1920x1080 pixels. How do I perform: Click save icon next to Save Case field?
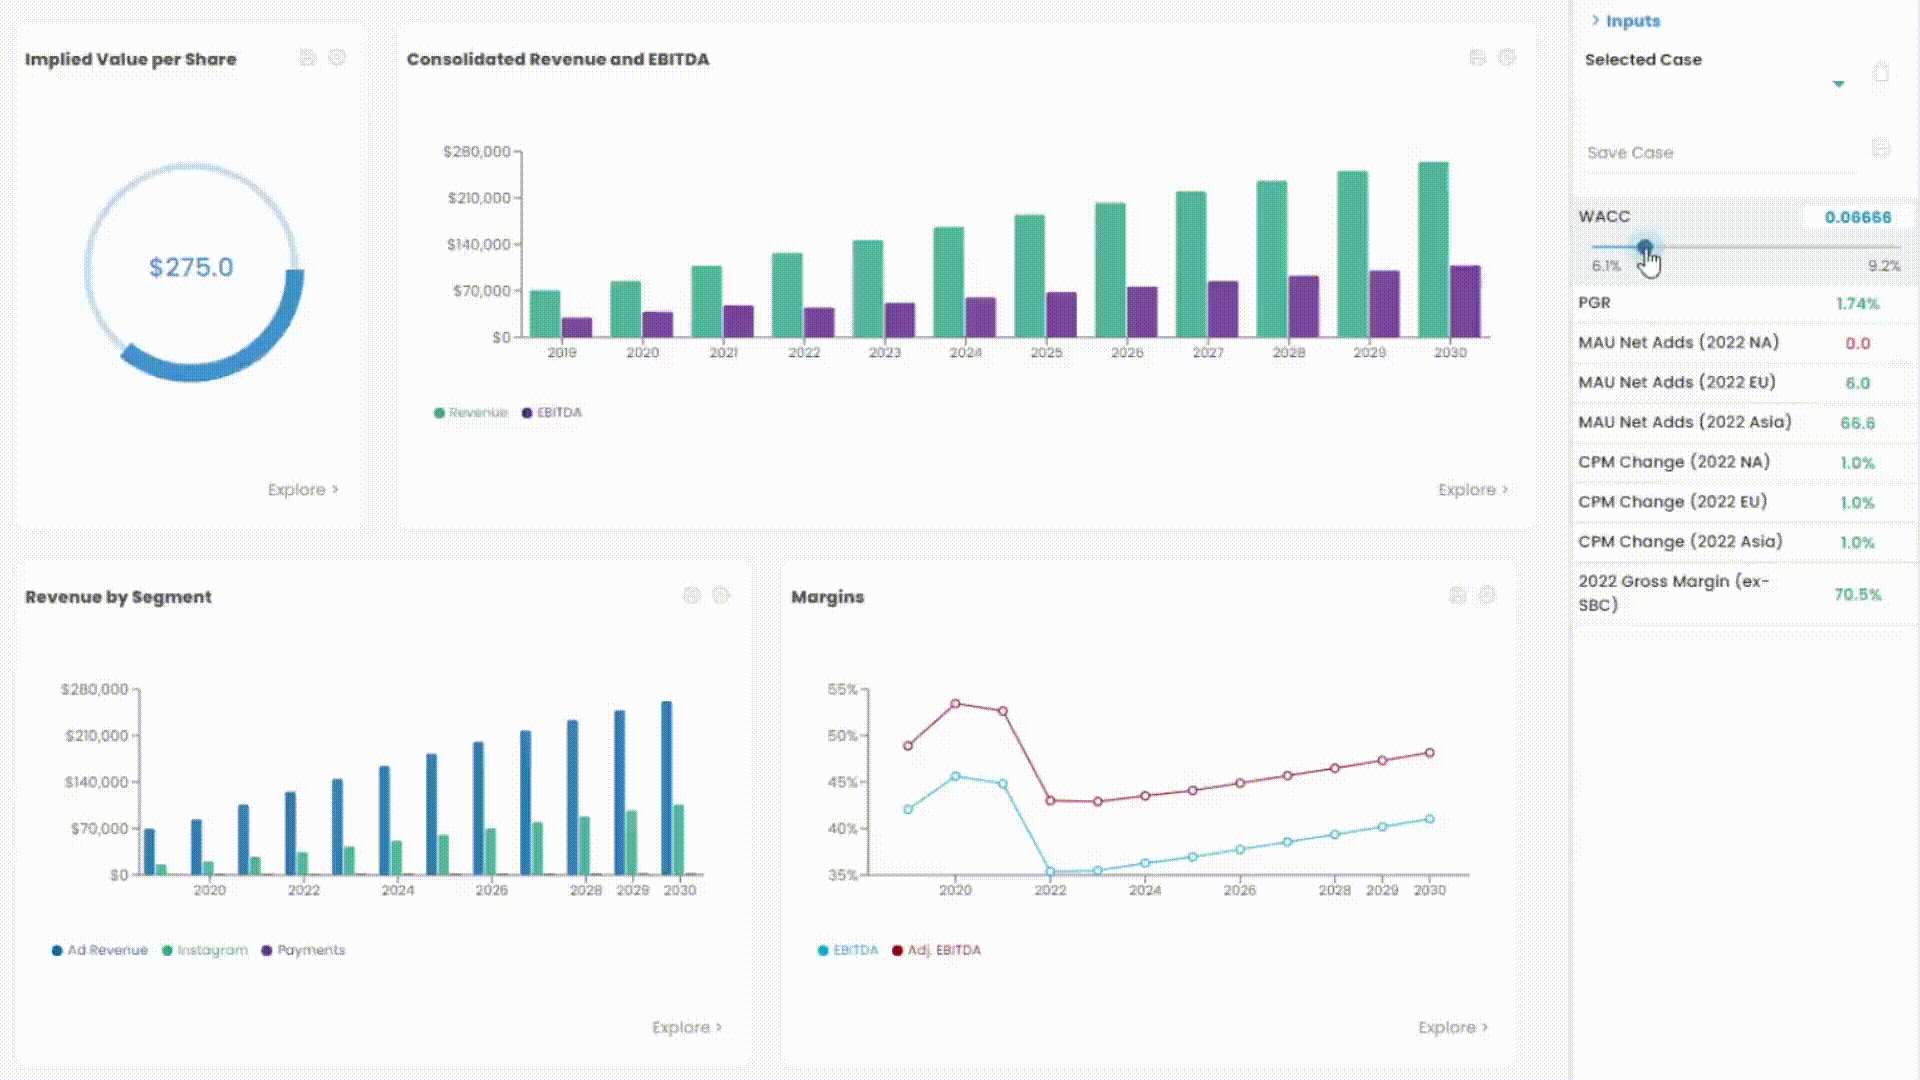1881,148
